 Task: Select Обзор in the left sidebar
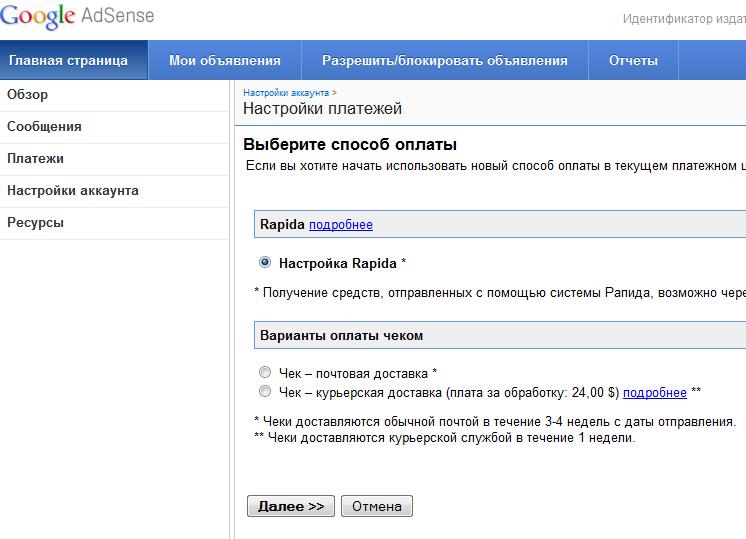(x=28, y=95)
